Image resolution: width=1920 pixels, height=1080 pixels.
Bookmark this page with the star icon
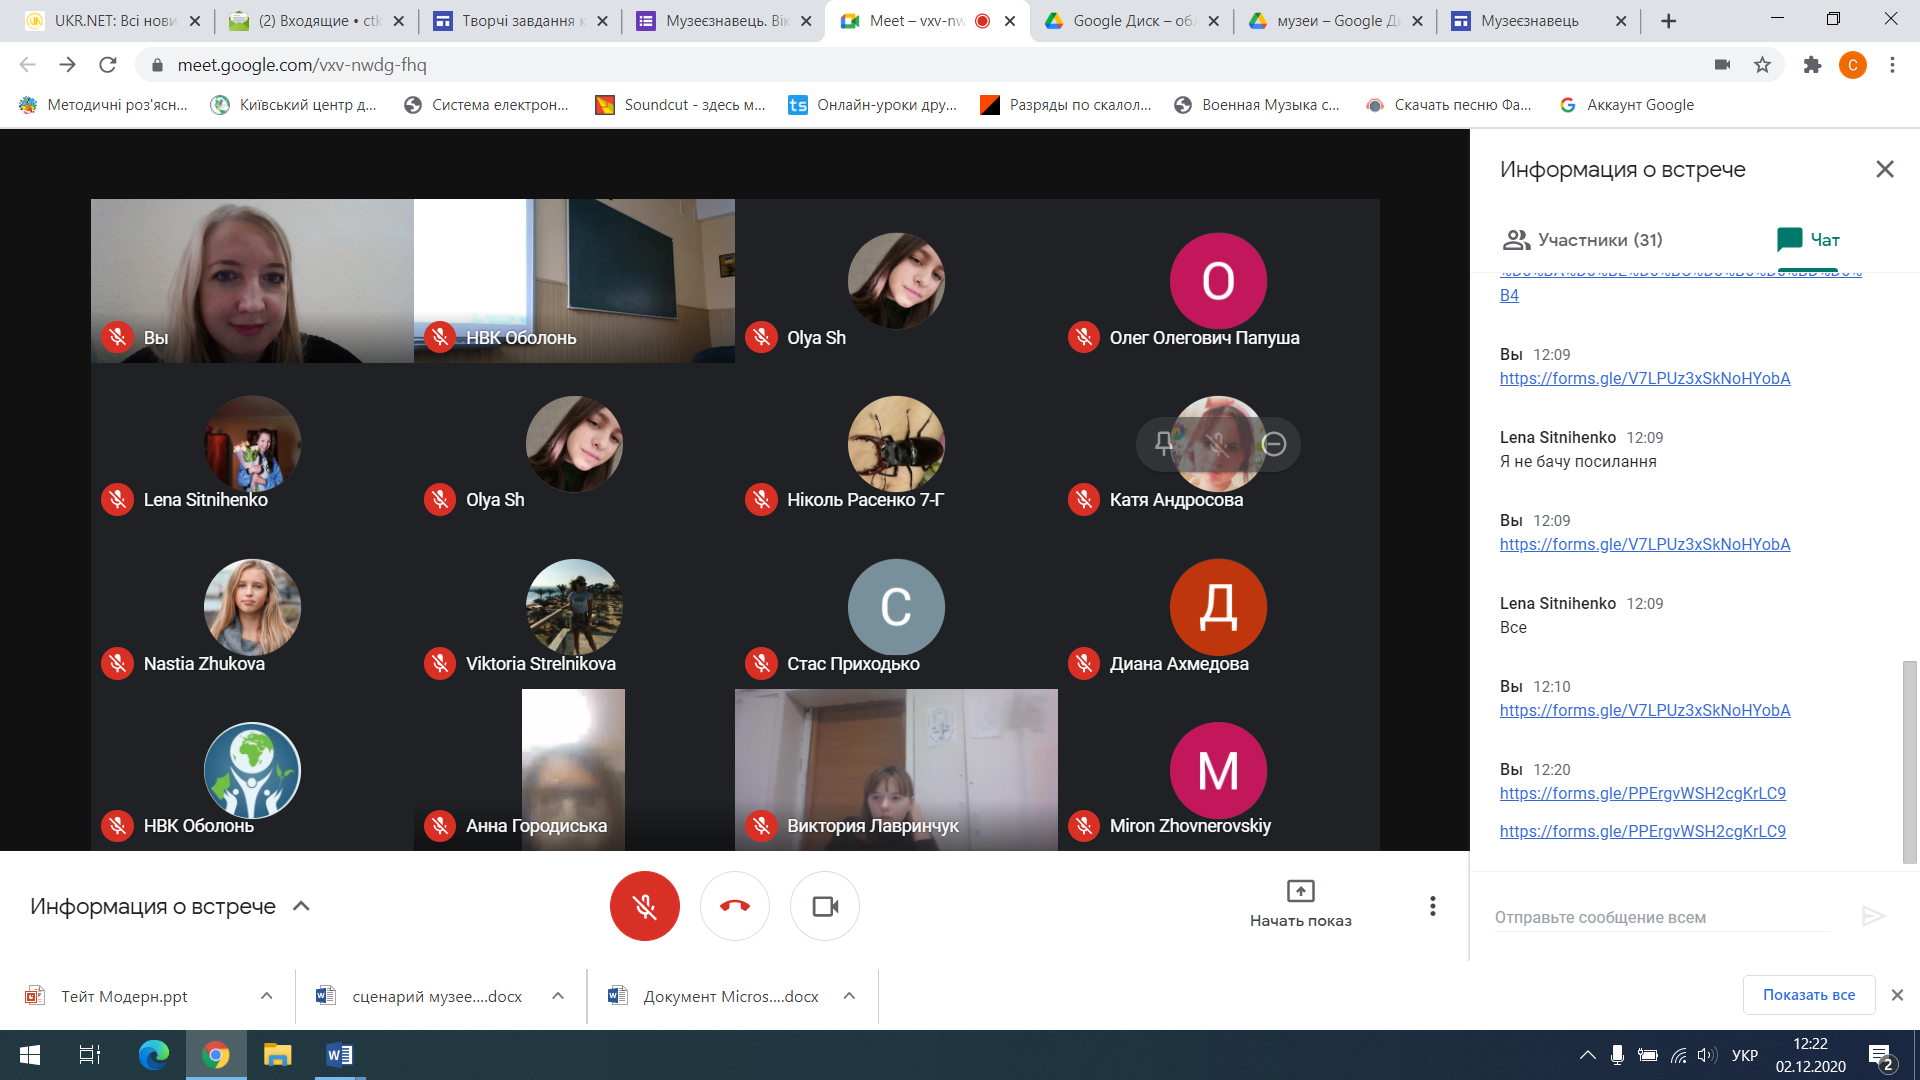[1762, 65]
